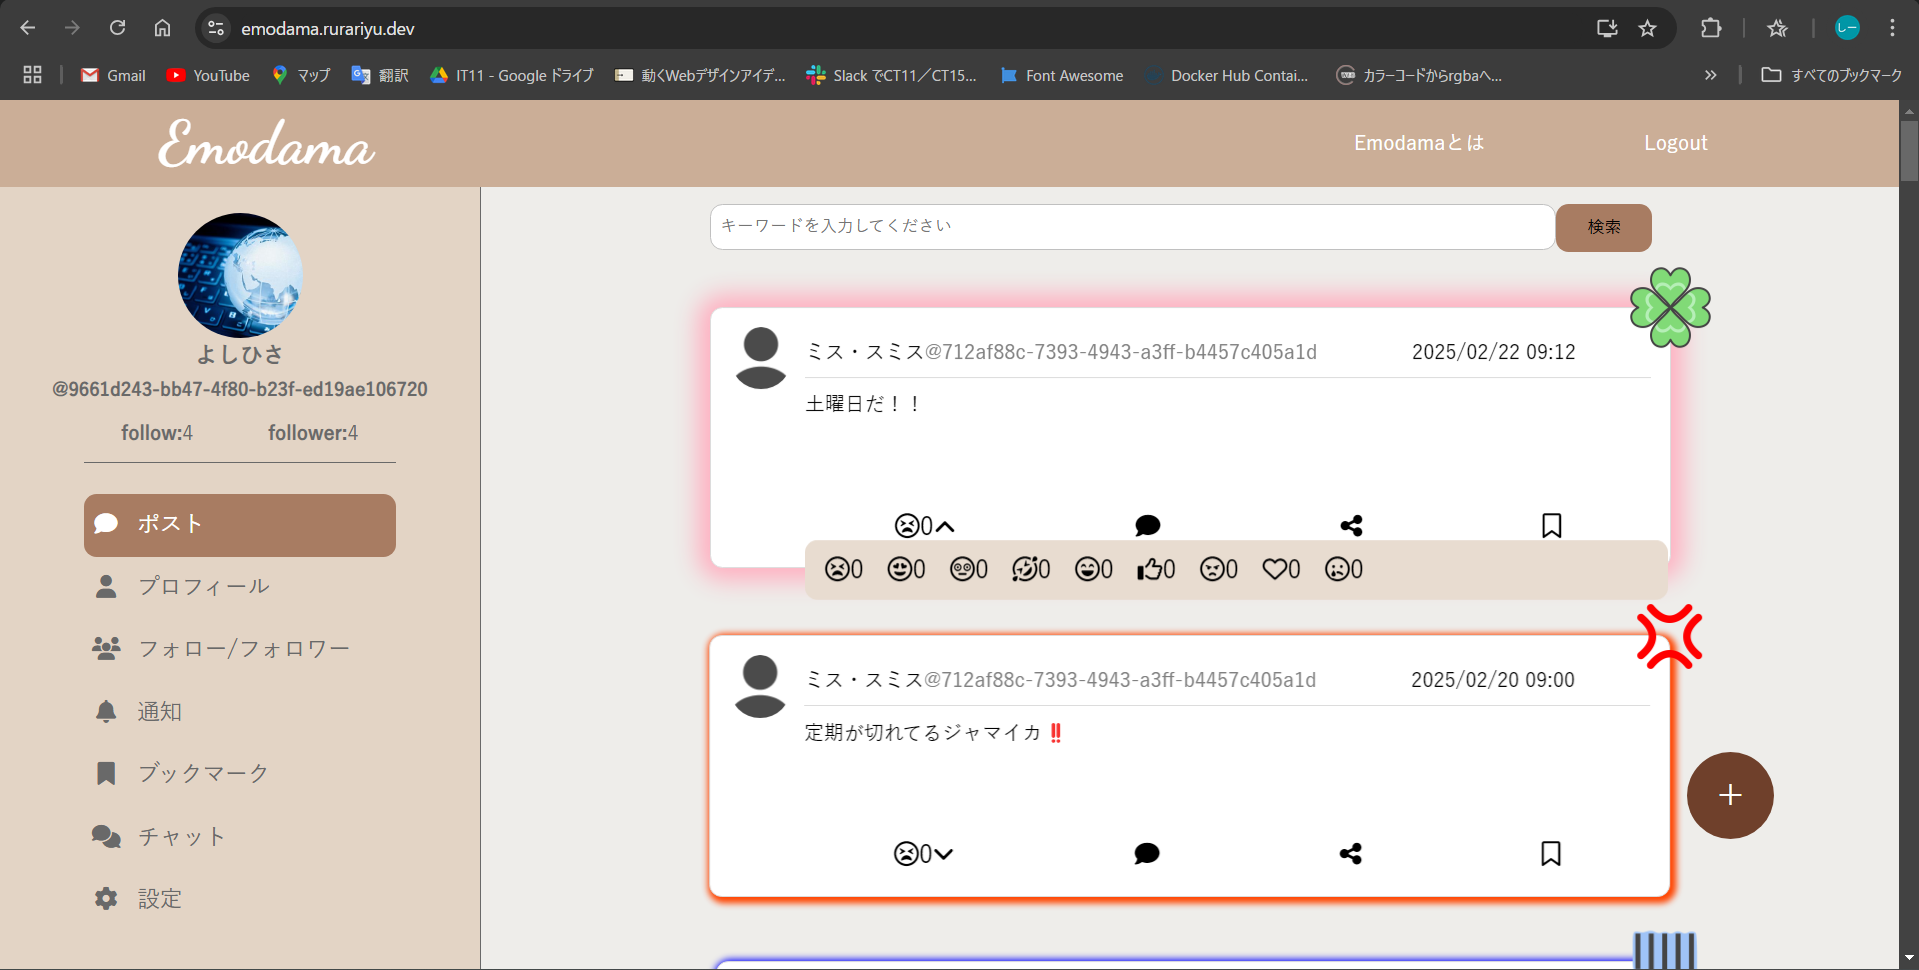The height and width of the screenshot is (970, 1919).
Task: Click share icon on 定期が切れてるジャマイカ post
Action: (x=1350, y=853)
